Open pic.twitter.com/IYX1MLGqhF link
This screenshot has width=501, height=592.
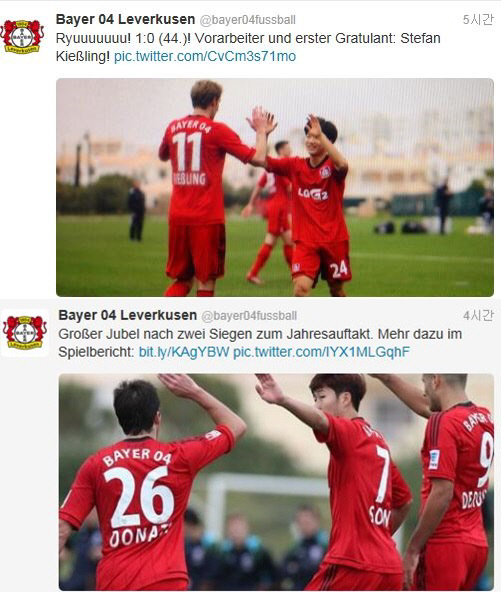pyautogui.click(x=321, y=352)
